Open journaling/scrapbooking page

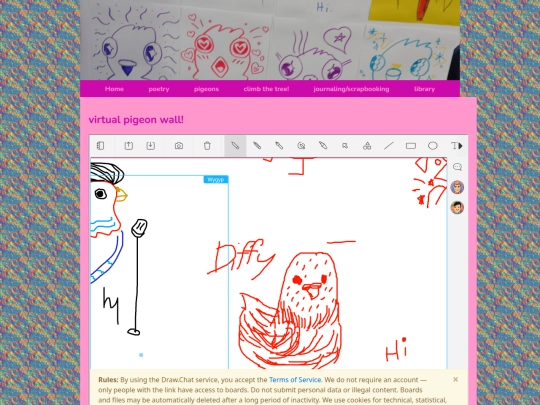351,89
